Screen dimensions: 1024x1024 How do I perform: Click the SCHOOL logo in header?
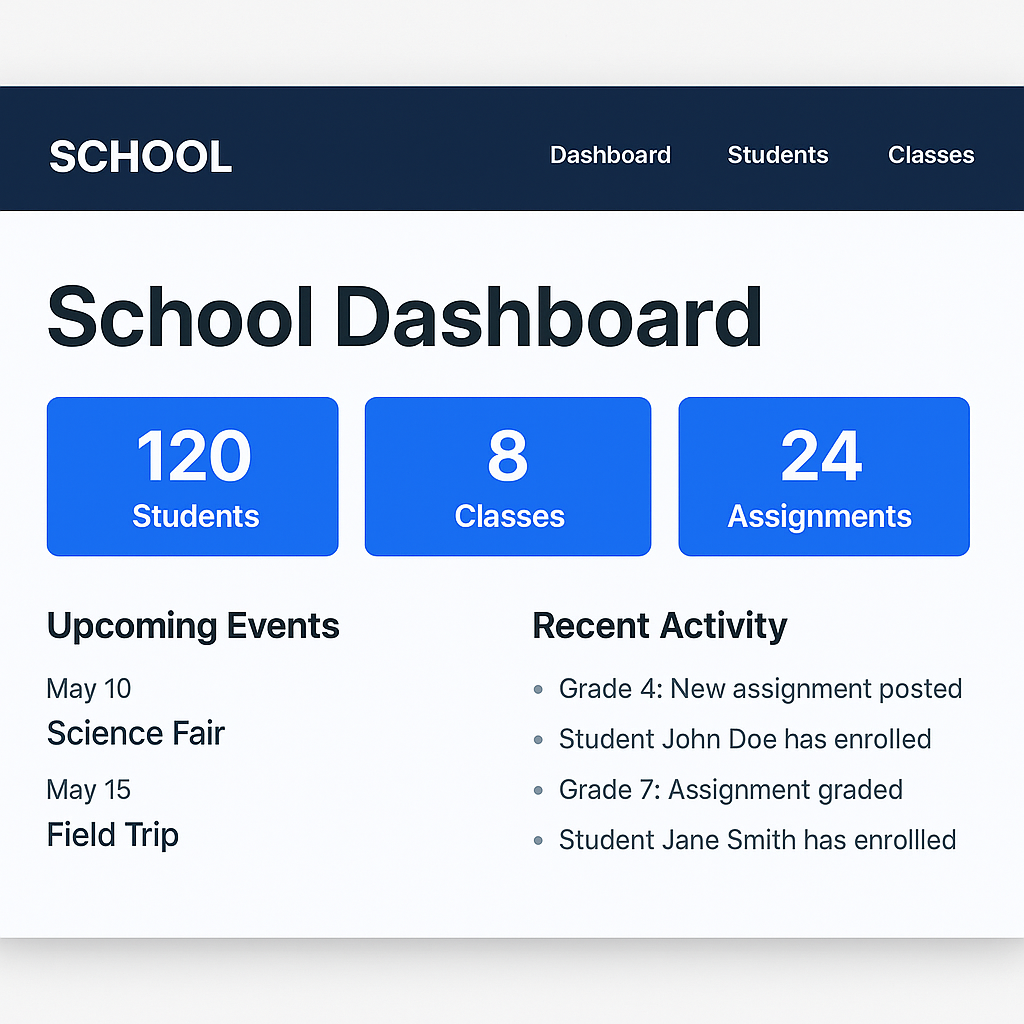[140, 157]
